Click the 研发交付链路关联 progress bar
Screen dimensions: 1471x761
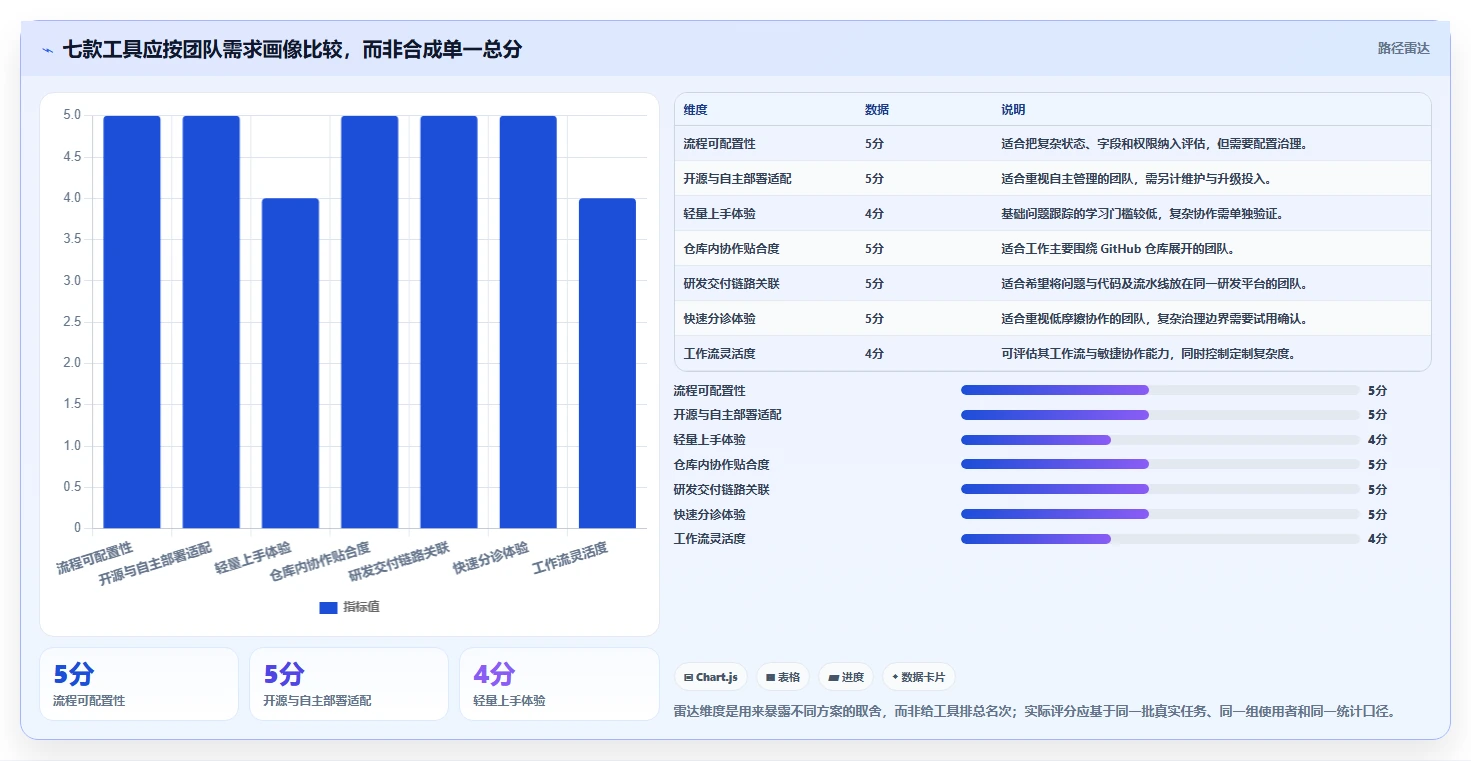tap(1160, 489)
